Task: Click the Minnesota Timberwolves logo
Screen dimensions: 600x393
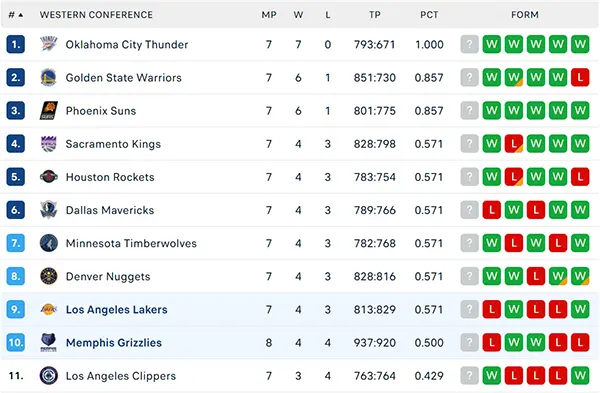Action: pos(49,243)
